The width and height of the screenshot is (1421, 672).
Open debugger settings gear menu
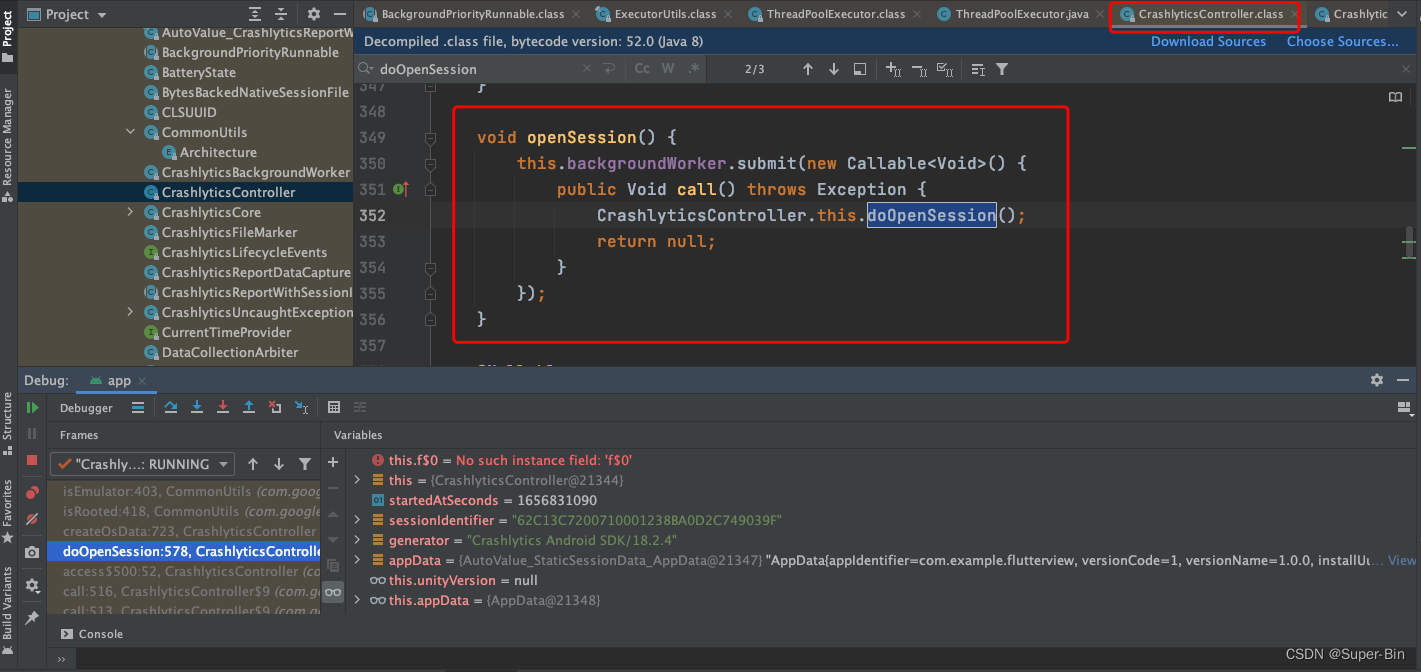click(32, 585)
